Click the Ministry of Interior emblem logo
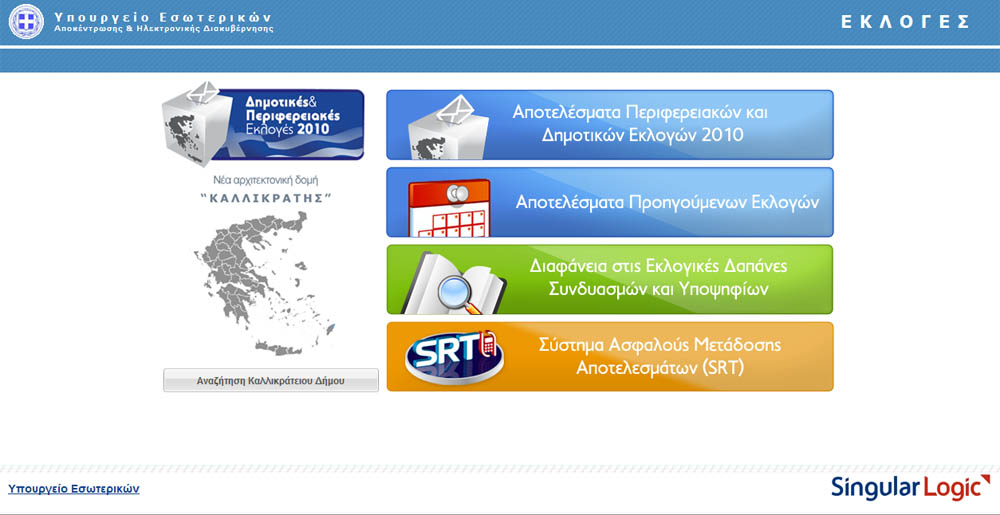 click(x=26, y=22)
